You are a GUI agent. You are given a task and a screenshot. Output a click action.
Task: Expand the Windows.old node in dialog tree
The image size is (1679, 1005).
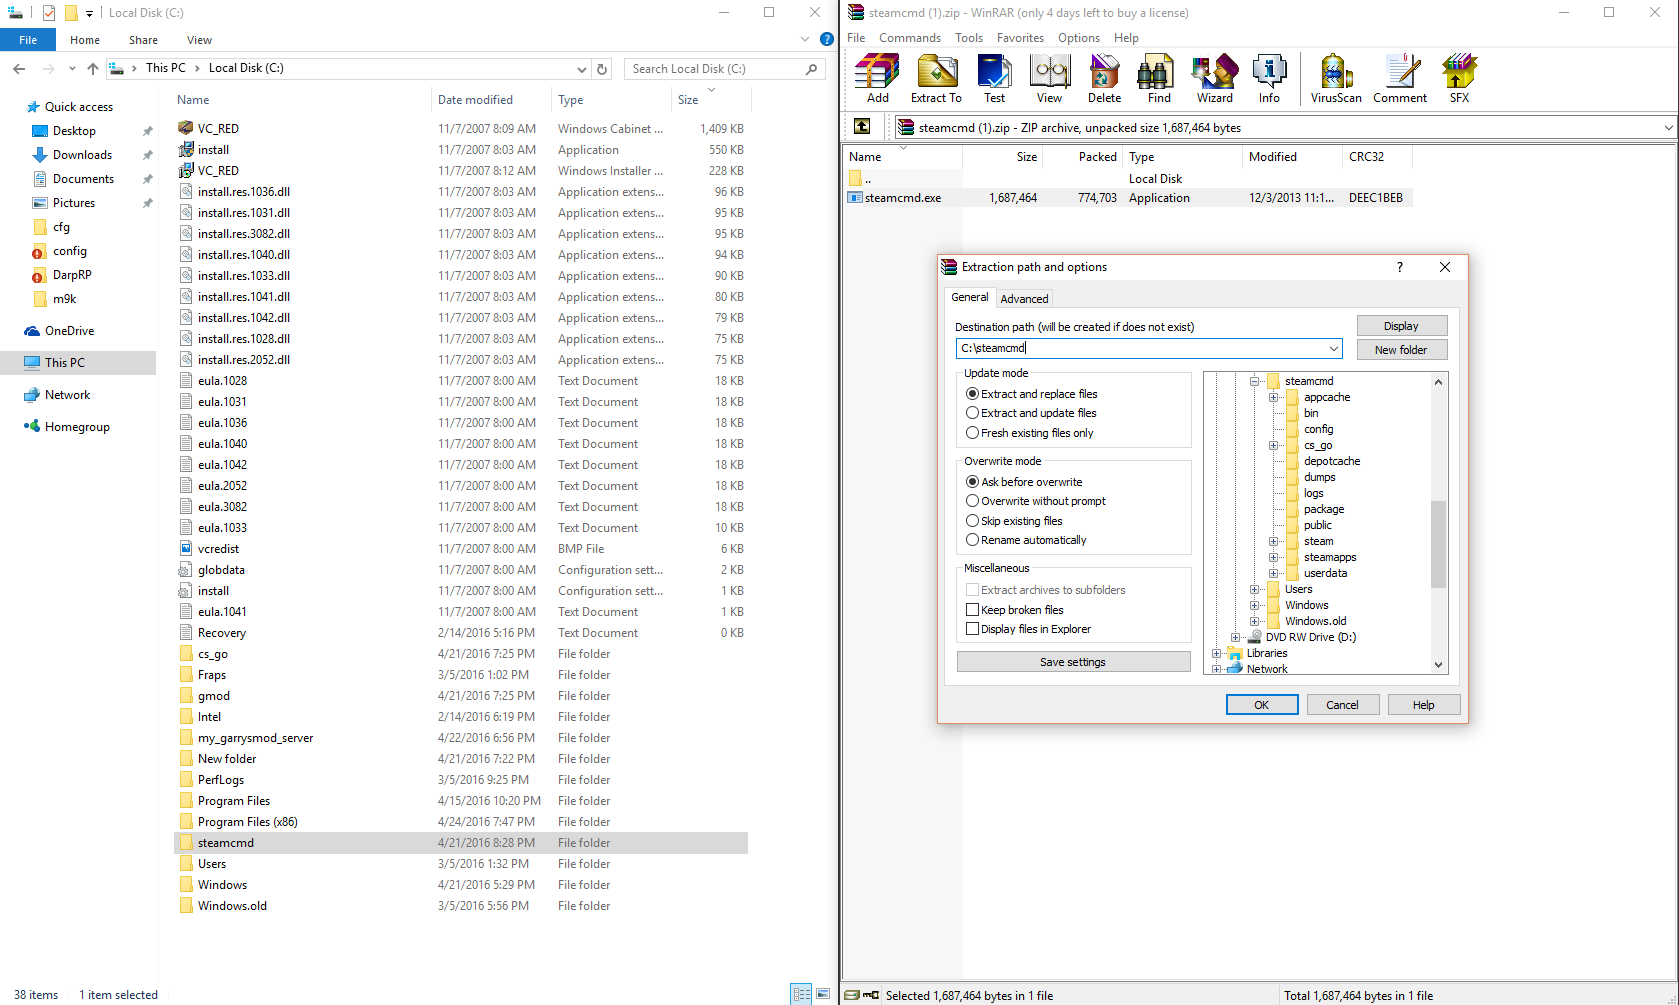1254,621
